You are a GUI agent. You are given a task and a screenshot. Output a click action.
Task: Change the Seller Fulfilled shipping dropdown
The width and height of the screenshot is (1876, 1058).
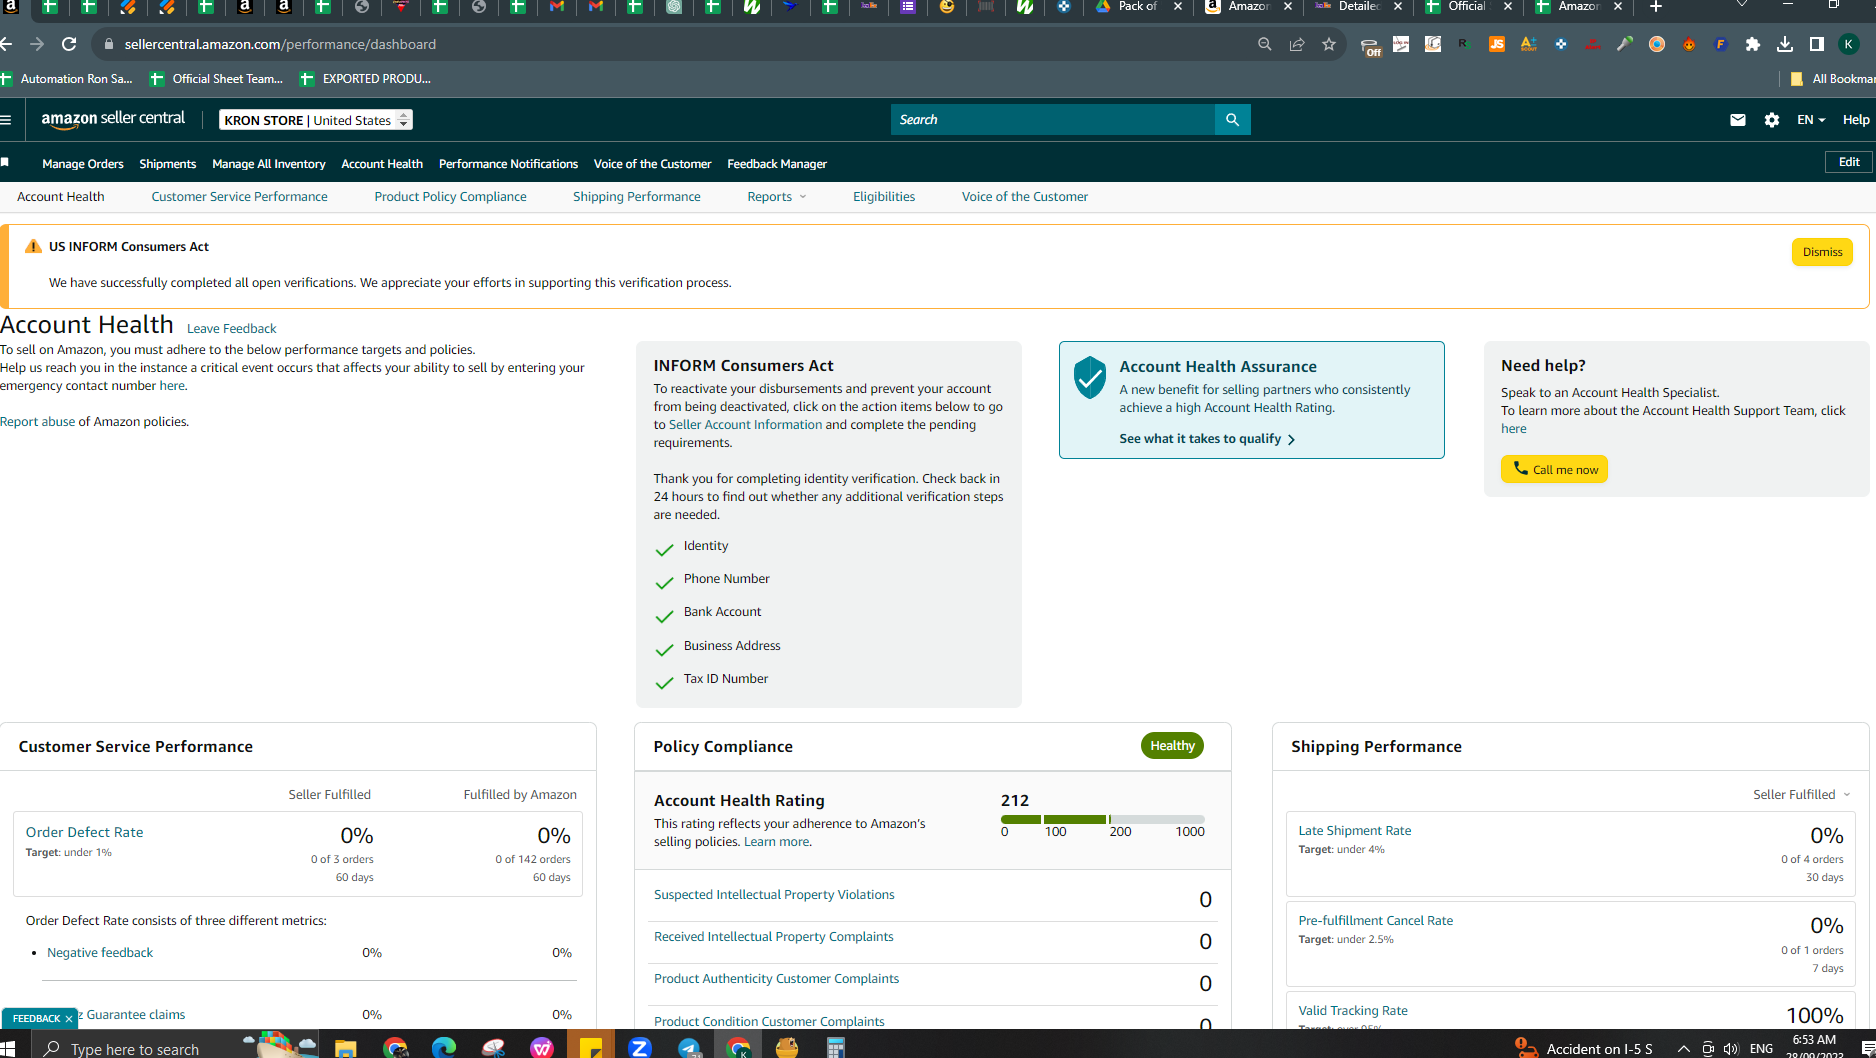click(1801, 795)
